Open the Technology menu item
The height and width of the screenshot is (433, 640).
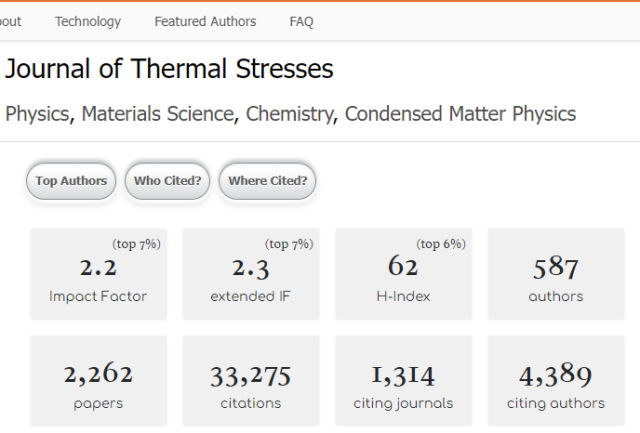tap(88, 22)
